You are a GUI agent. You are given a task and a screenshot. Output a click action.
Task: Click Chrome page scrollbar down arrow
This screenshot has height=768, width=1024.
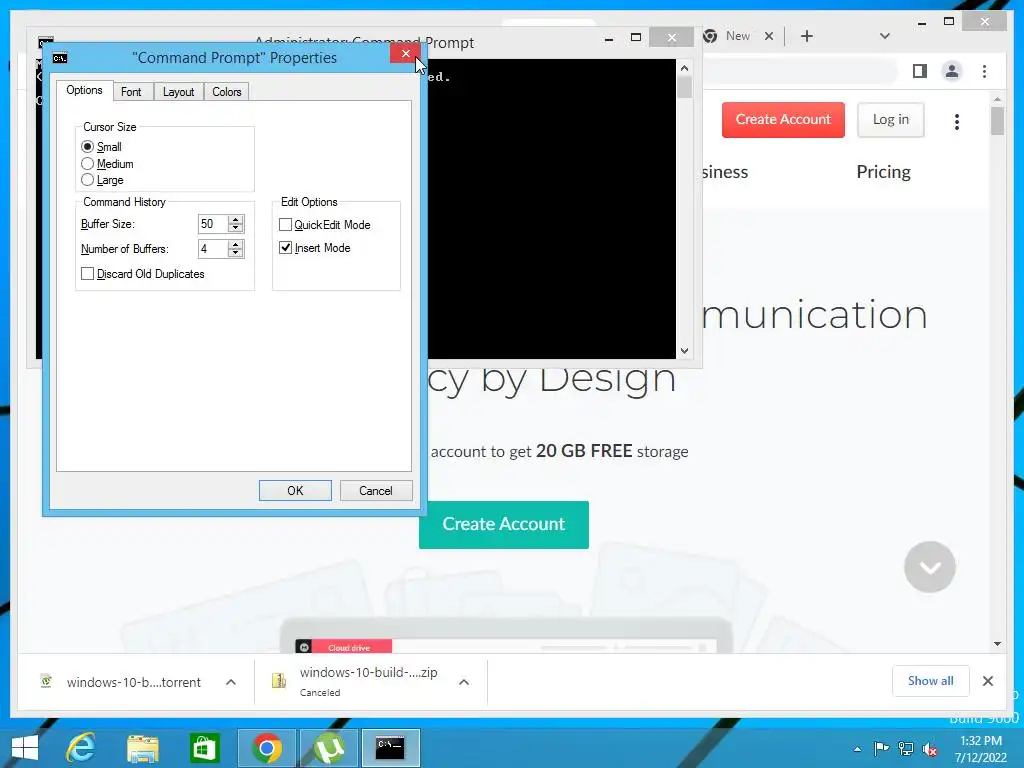click(997, 644)
